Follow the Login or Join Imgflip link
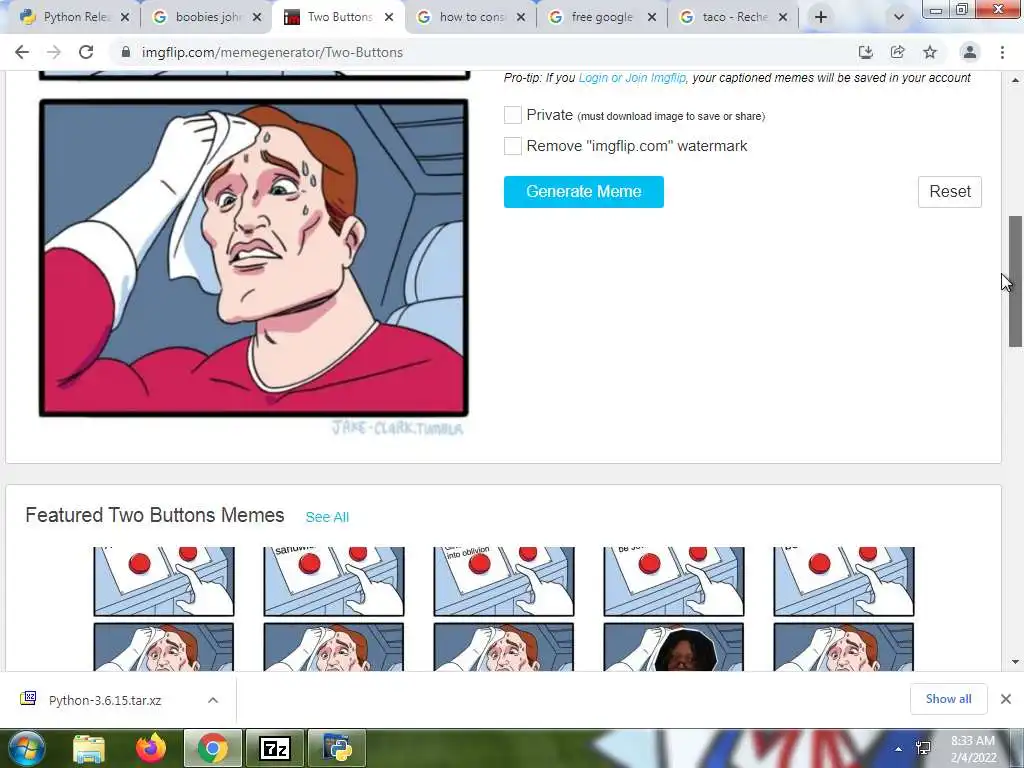The height and width of the screenshot is (768, 1024). tap(632, 78)
